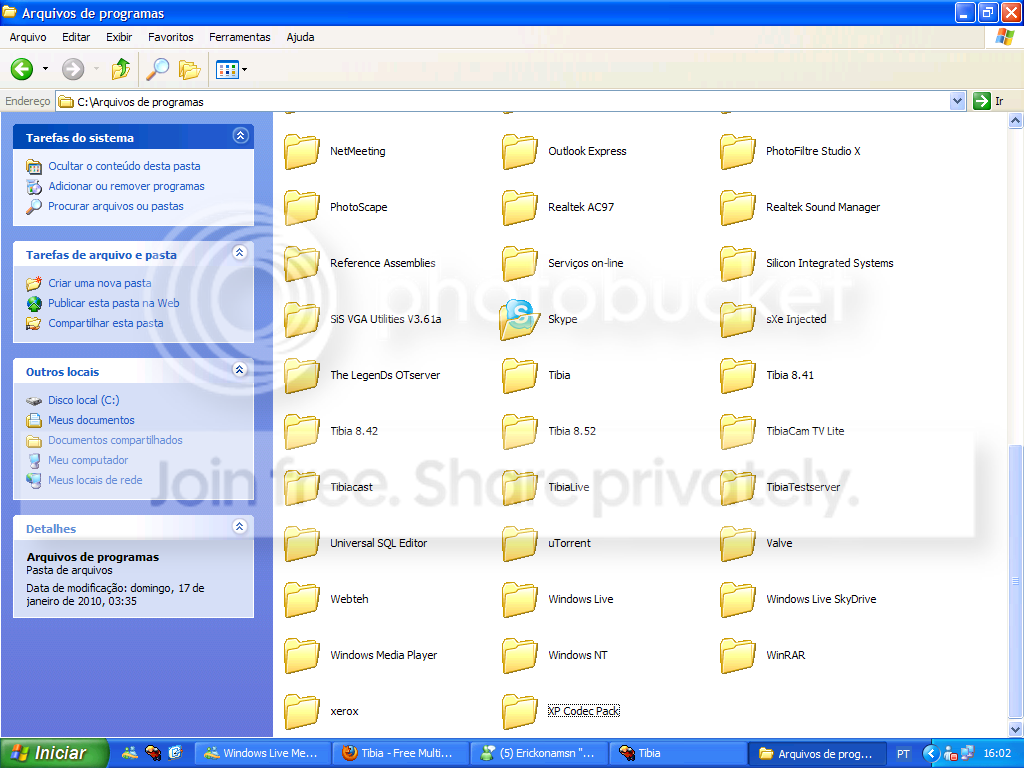The width and height of the screenshot is (1024, 768).
Task: Click the vertical scrollbar down arrow
Action: click(1015, 730)
